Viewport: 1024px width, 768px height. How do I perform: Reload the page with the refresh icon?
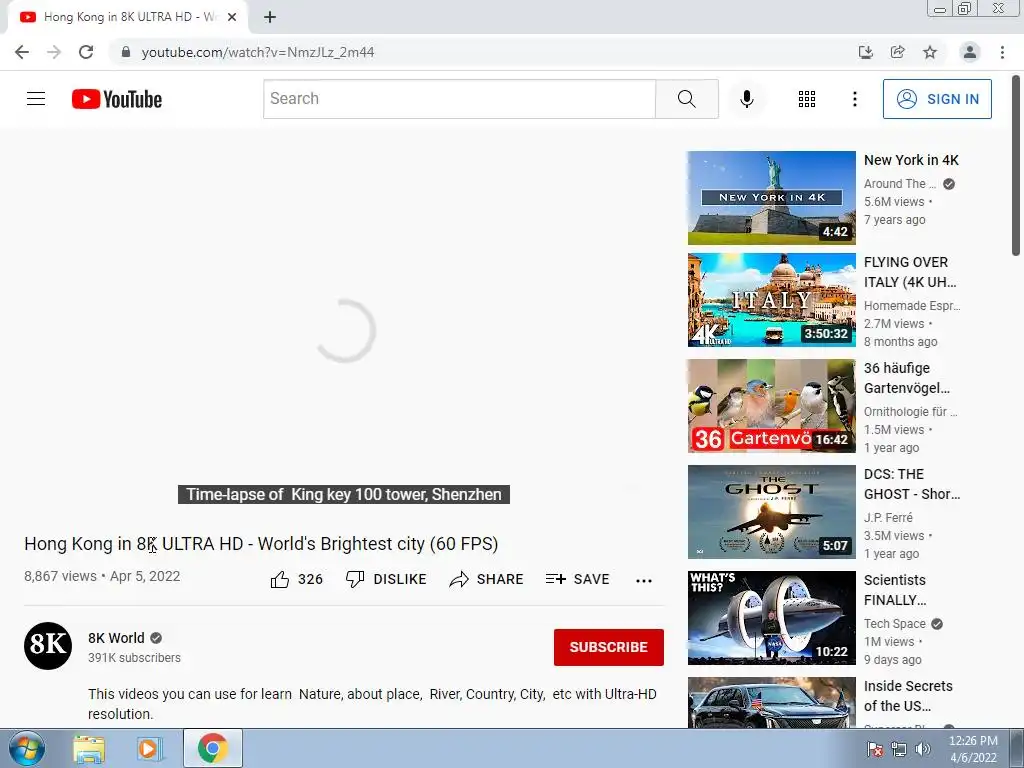tap(86, 52)
